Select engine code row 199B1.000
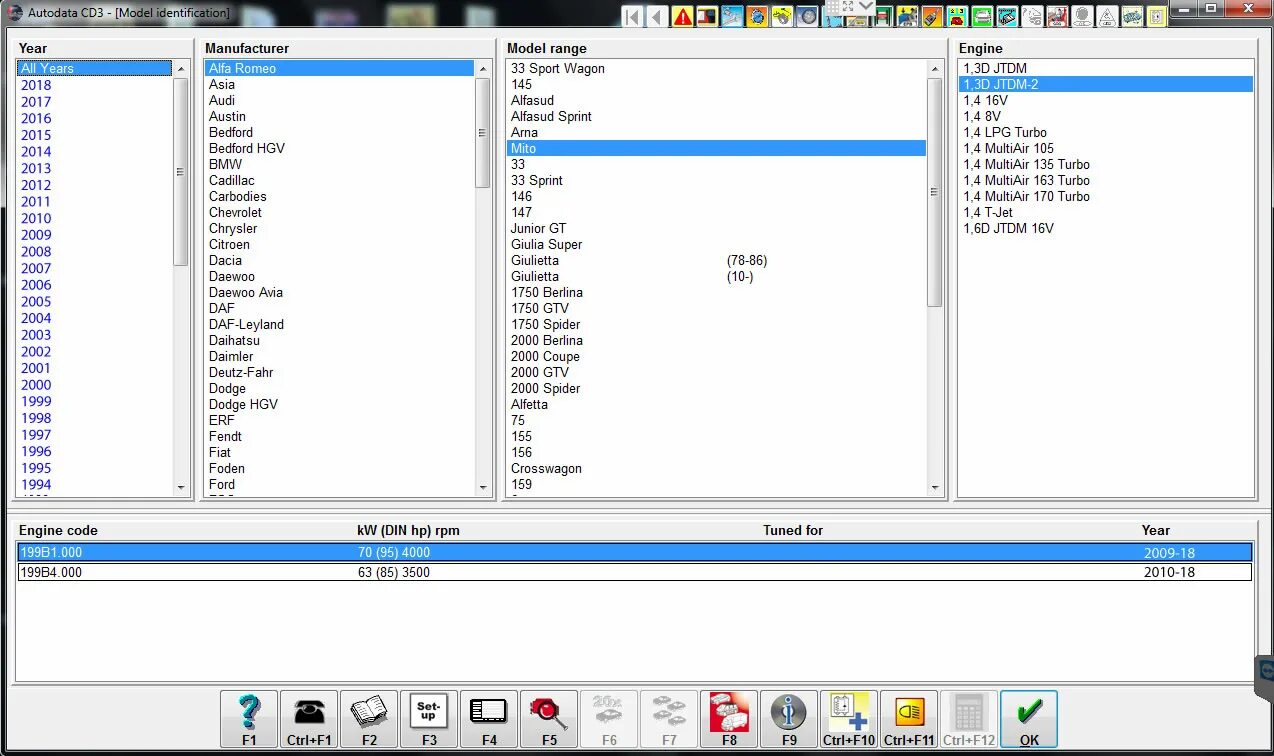The image size is (1274, 756). pos(634,552)
